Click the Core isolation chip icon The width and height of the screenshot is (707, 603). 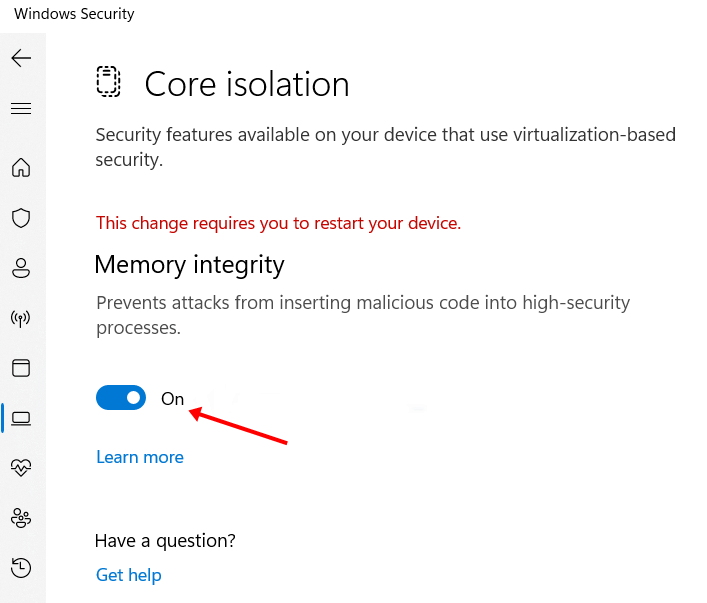click(x=108, y=82)
